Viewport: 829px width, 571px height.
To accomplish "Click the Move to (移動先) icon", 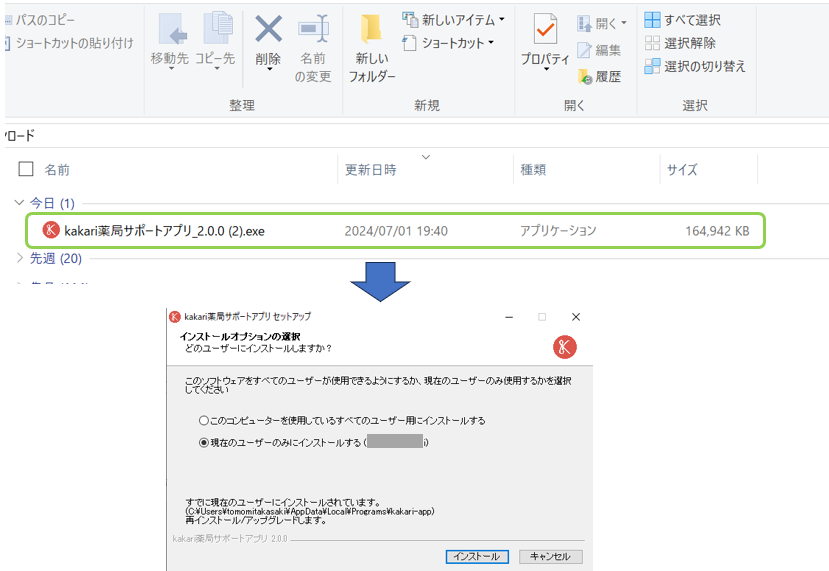I will point(172,30).
